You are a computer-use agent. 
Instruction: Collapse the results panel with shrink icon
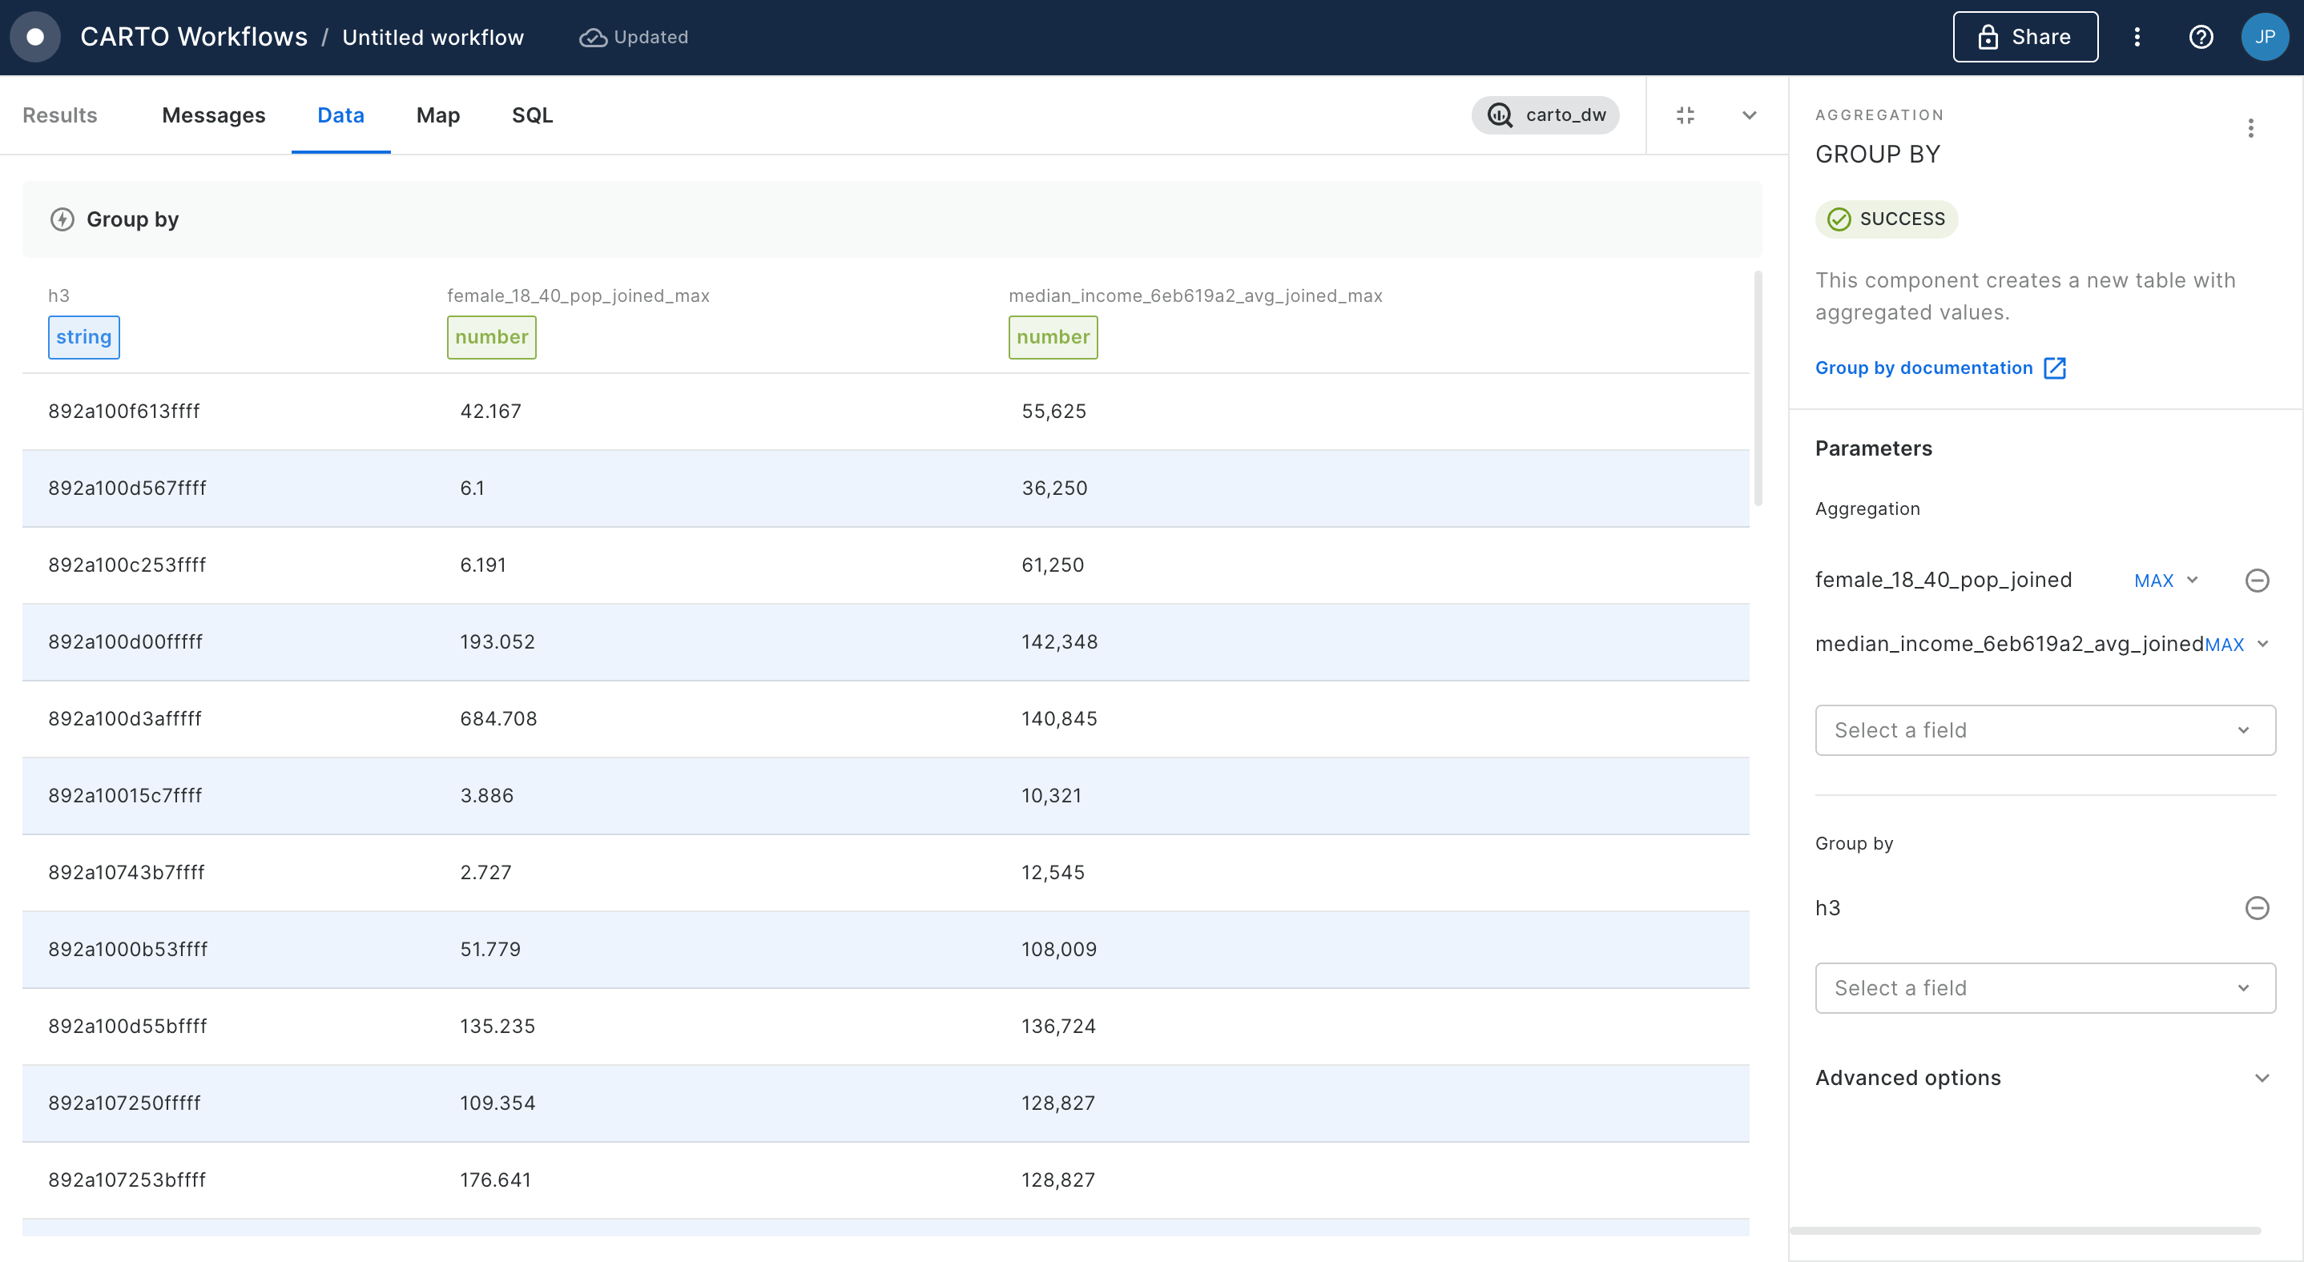coord(1685,115)
